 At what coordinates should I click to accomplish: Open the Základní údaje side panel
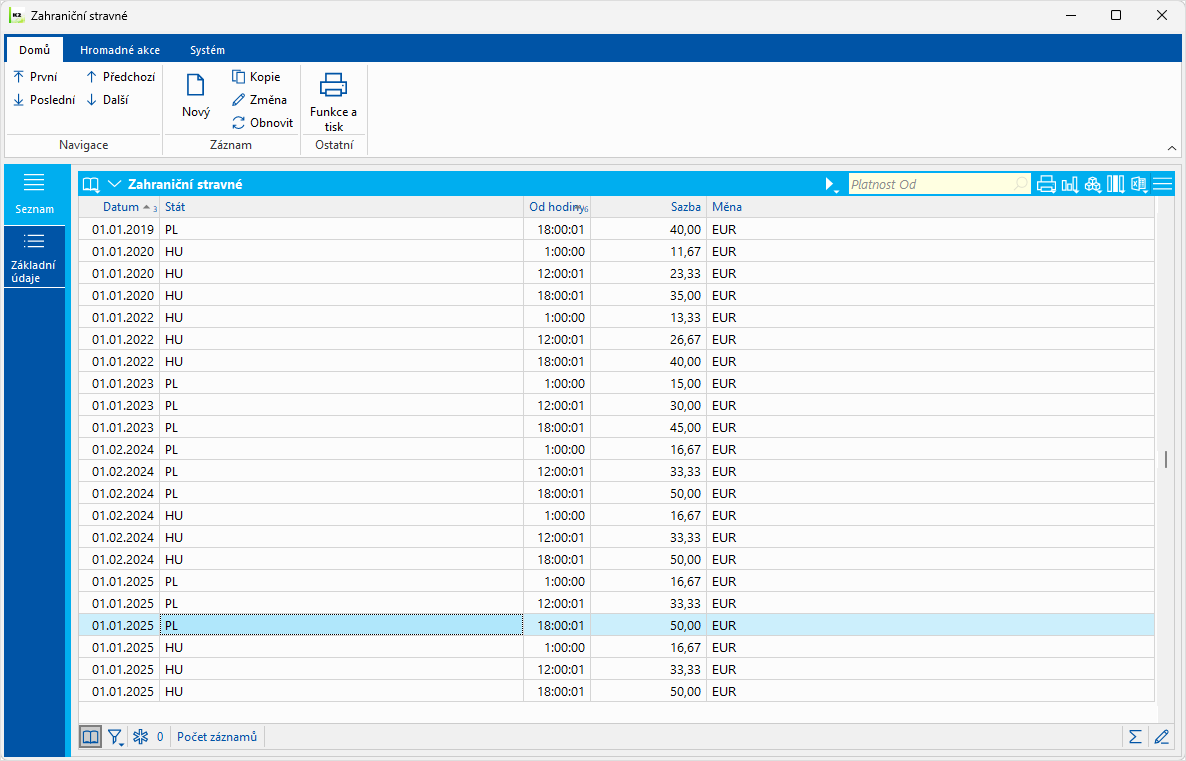tap(34, 257)
